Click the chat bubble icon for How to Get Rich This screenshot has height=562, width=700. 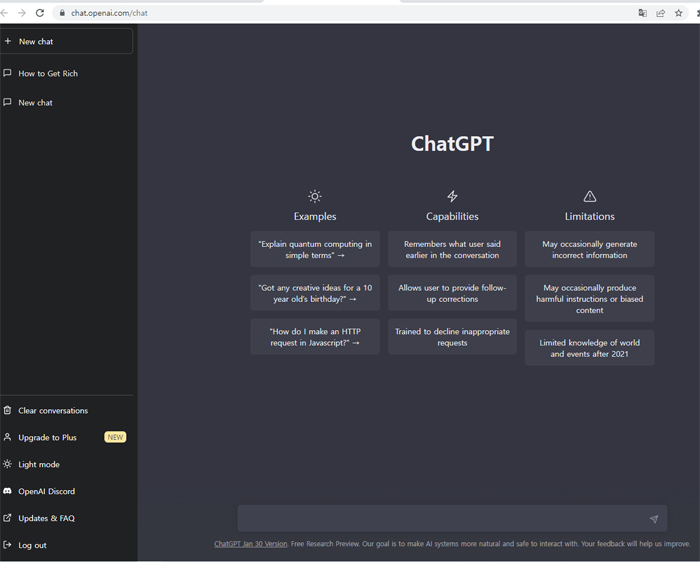(x=7, y=73)
